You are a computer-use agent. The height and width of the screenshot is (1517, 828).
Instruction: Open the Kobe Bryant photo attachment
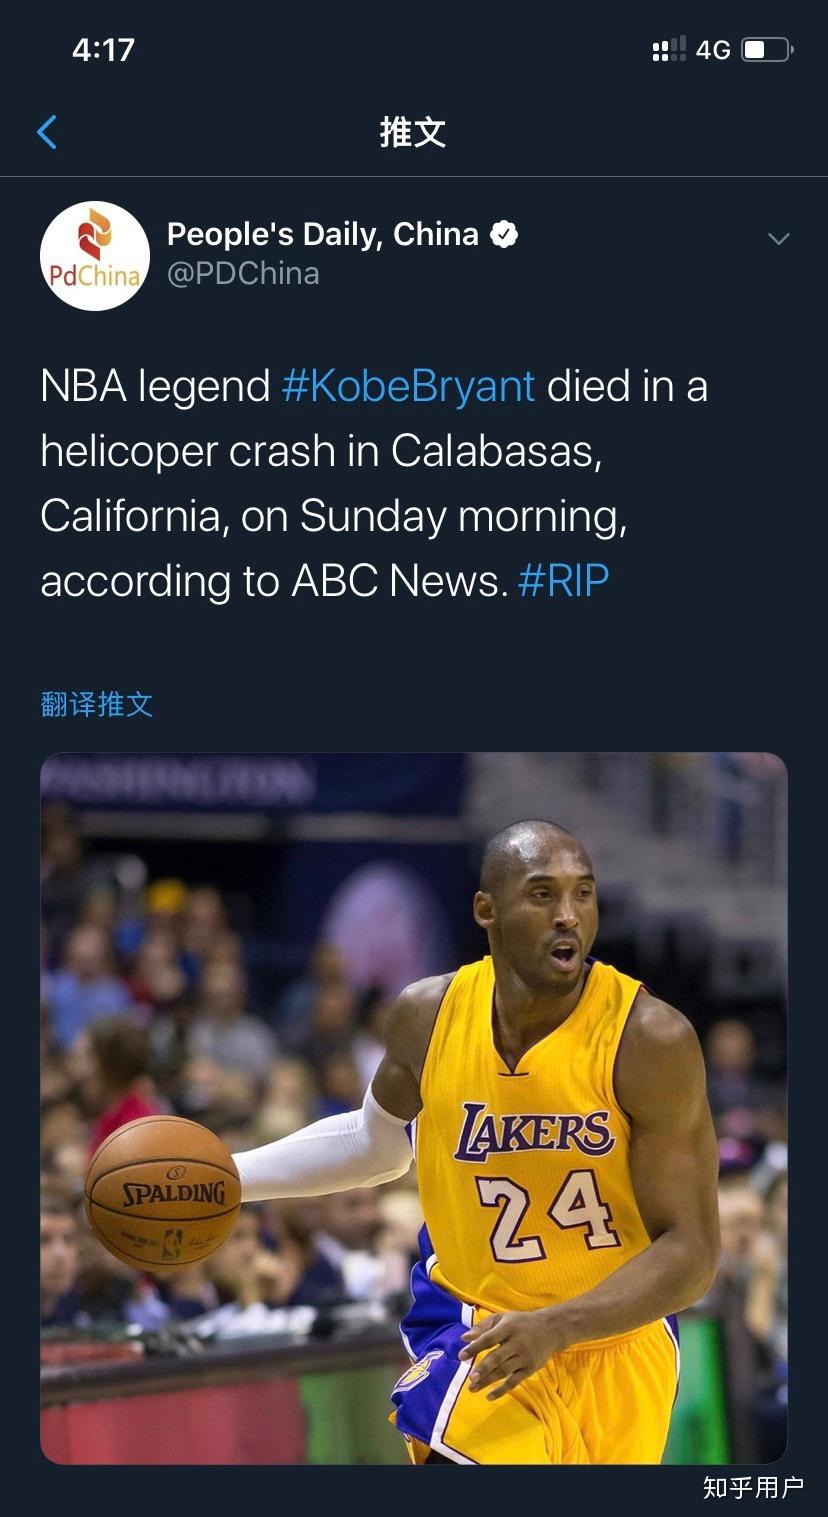pos(414,1110)
